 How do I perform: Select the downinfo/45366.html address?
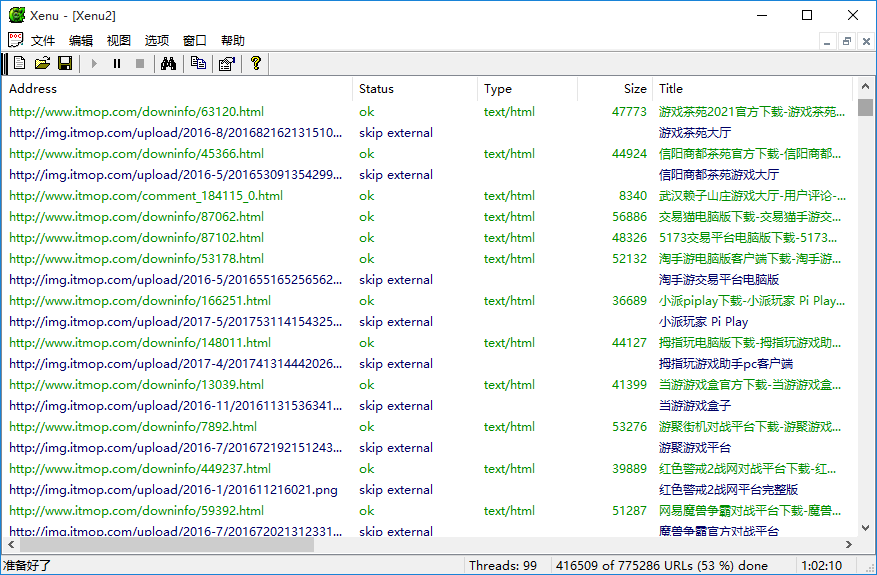tap(136, 153)
